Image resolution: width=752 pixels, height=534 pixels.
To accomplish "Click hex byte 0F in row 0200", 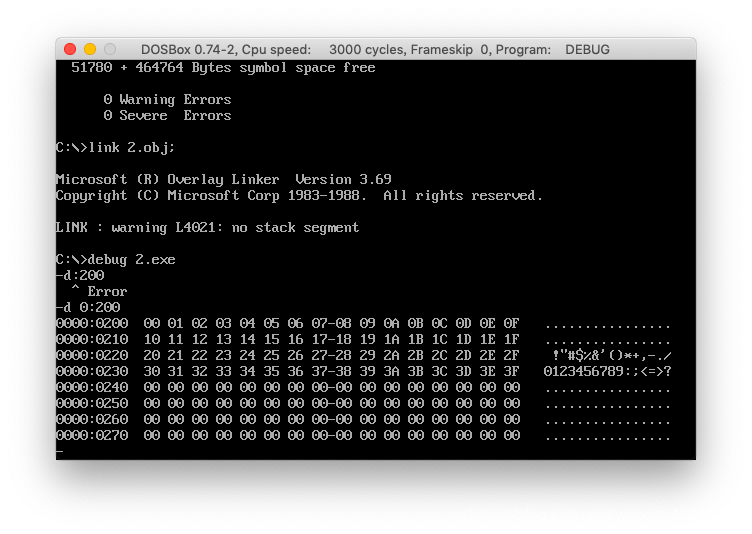I will pyautogui.click(x=512, y=323).
